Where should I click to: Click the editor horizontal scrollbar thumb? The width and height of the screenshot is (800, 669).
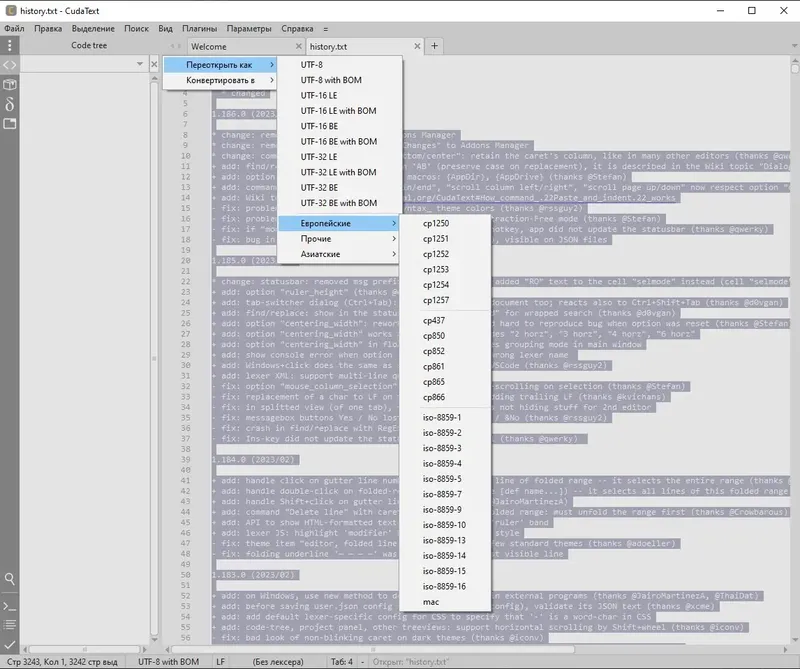pyautogui.click(x=373, y=650)
